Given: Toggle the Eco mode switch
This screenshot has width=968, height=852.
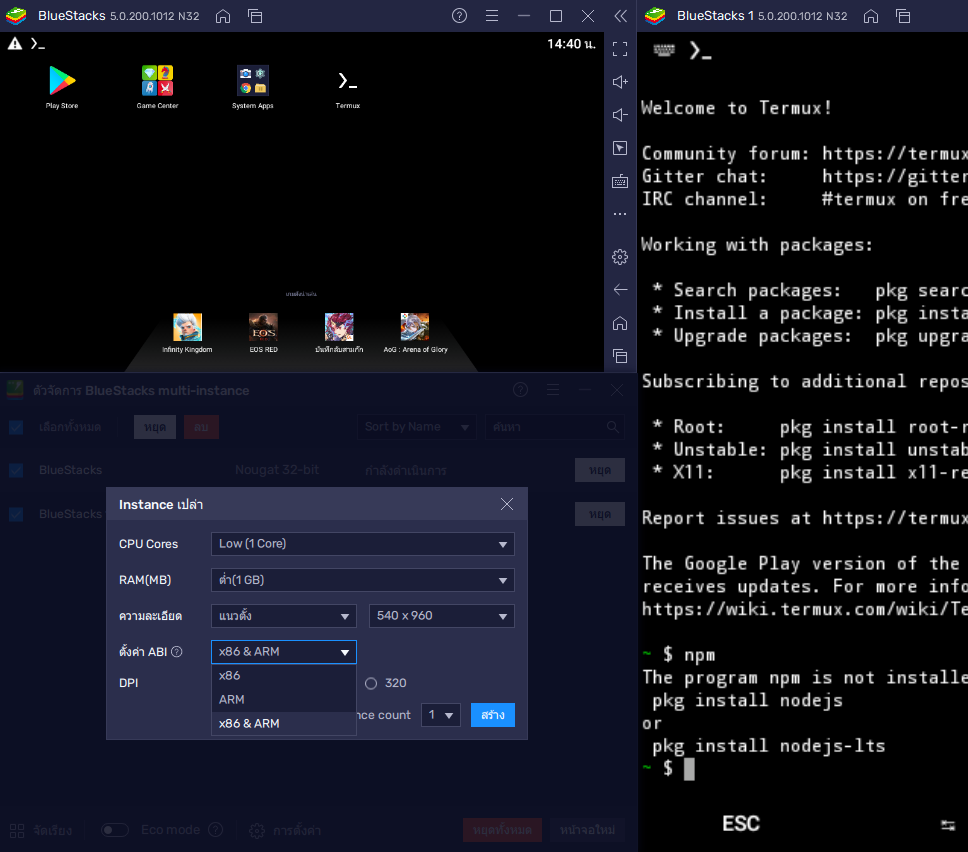Looking at the screenshot, I should coord(115,830).
